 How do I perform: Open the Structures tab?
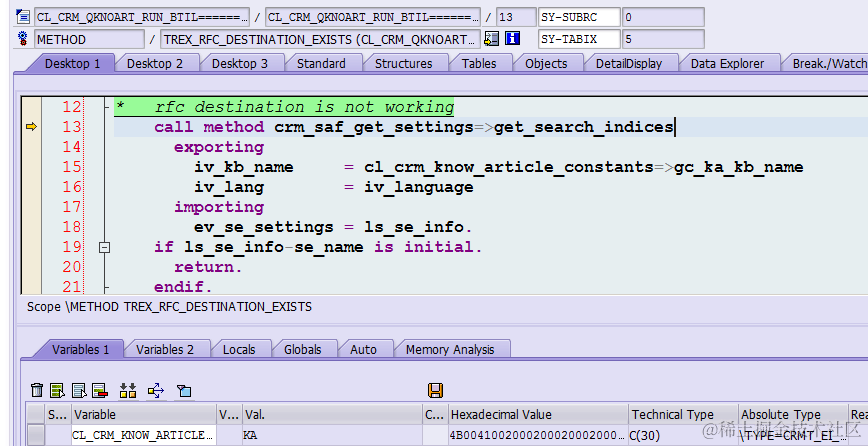(404, 63)
